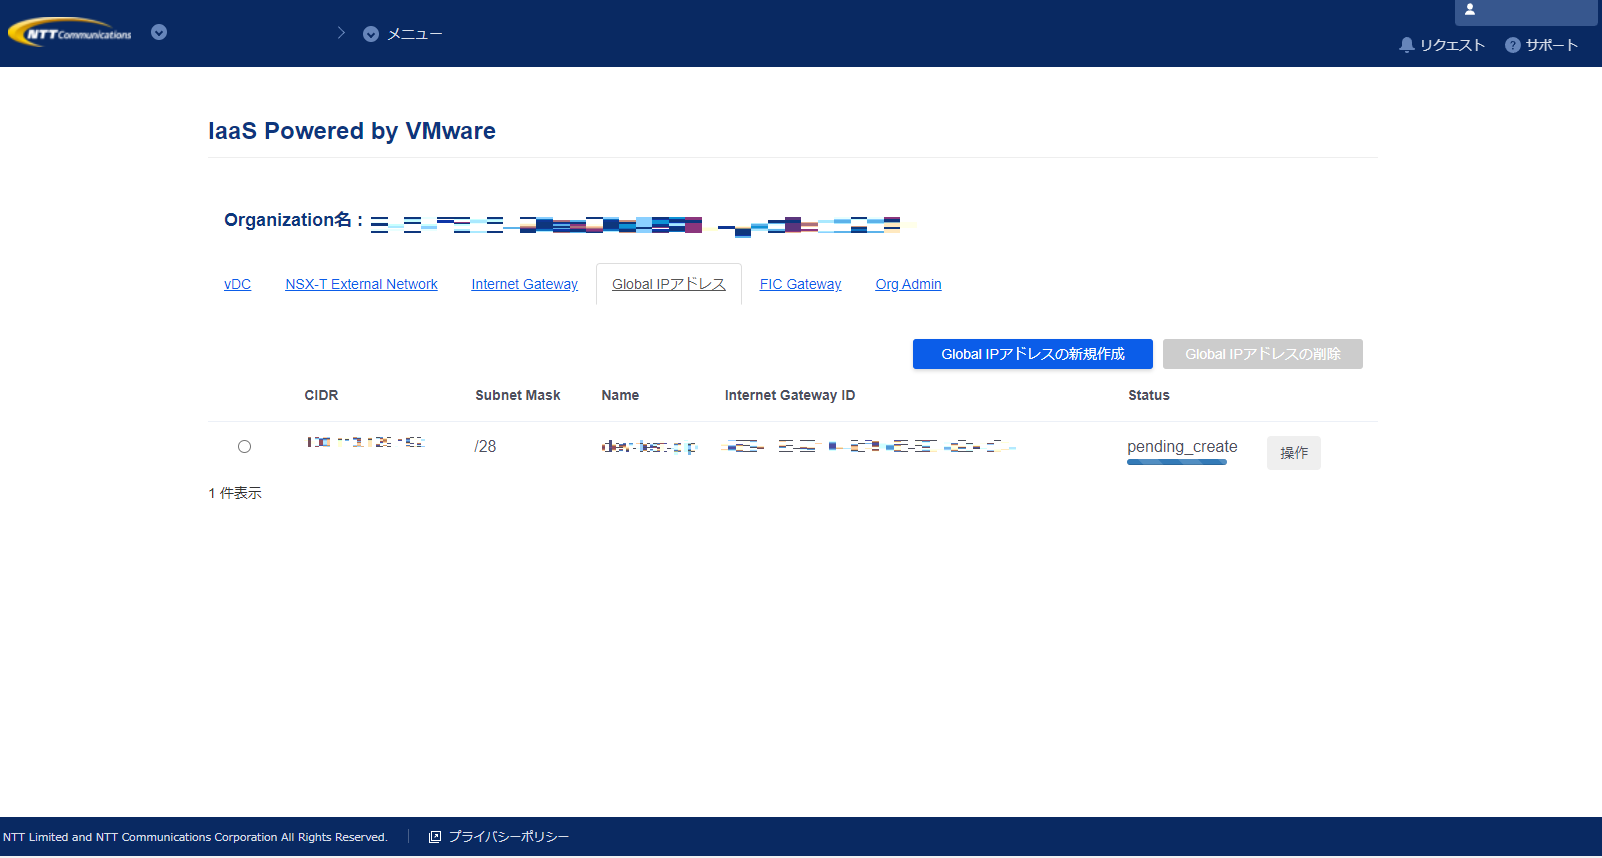
Task: Click Global IPアドレスの削除 button
Action: click(x=1263, y=354)
